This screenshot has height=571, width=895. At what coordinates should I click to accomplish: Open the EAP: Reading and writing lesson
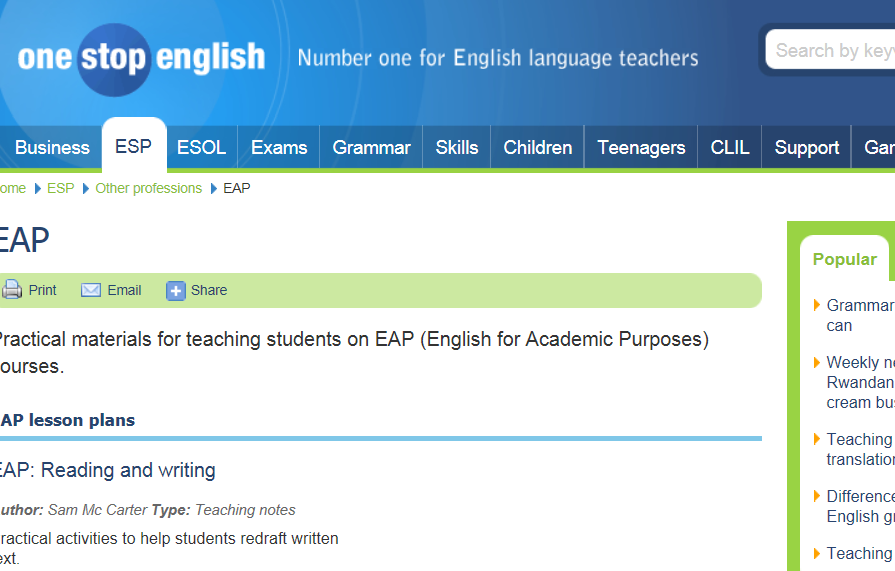107,470
